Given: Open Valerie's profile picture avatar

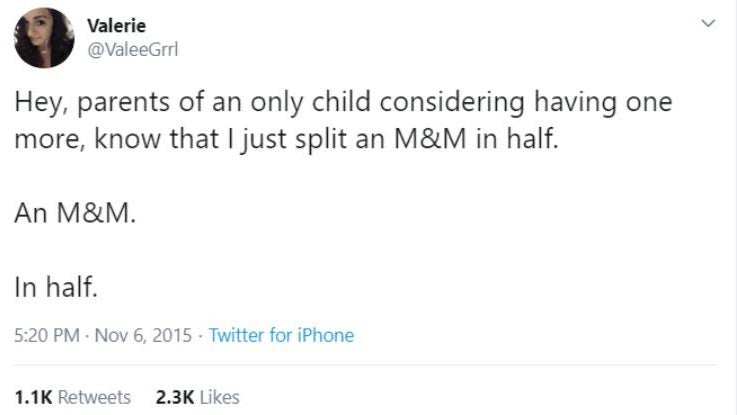Looking at the screenshot, I should (44, 38).
